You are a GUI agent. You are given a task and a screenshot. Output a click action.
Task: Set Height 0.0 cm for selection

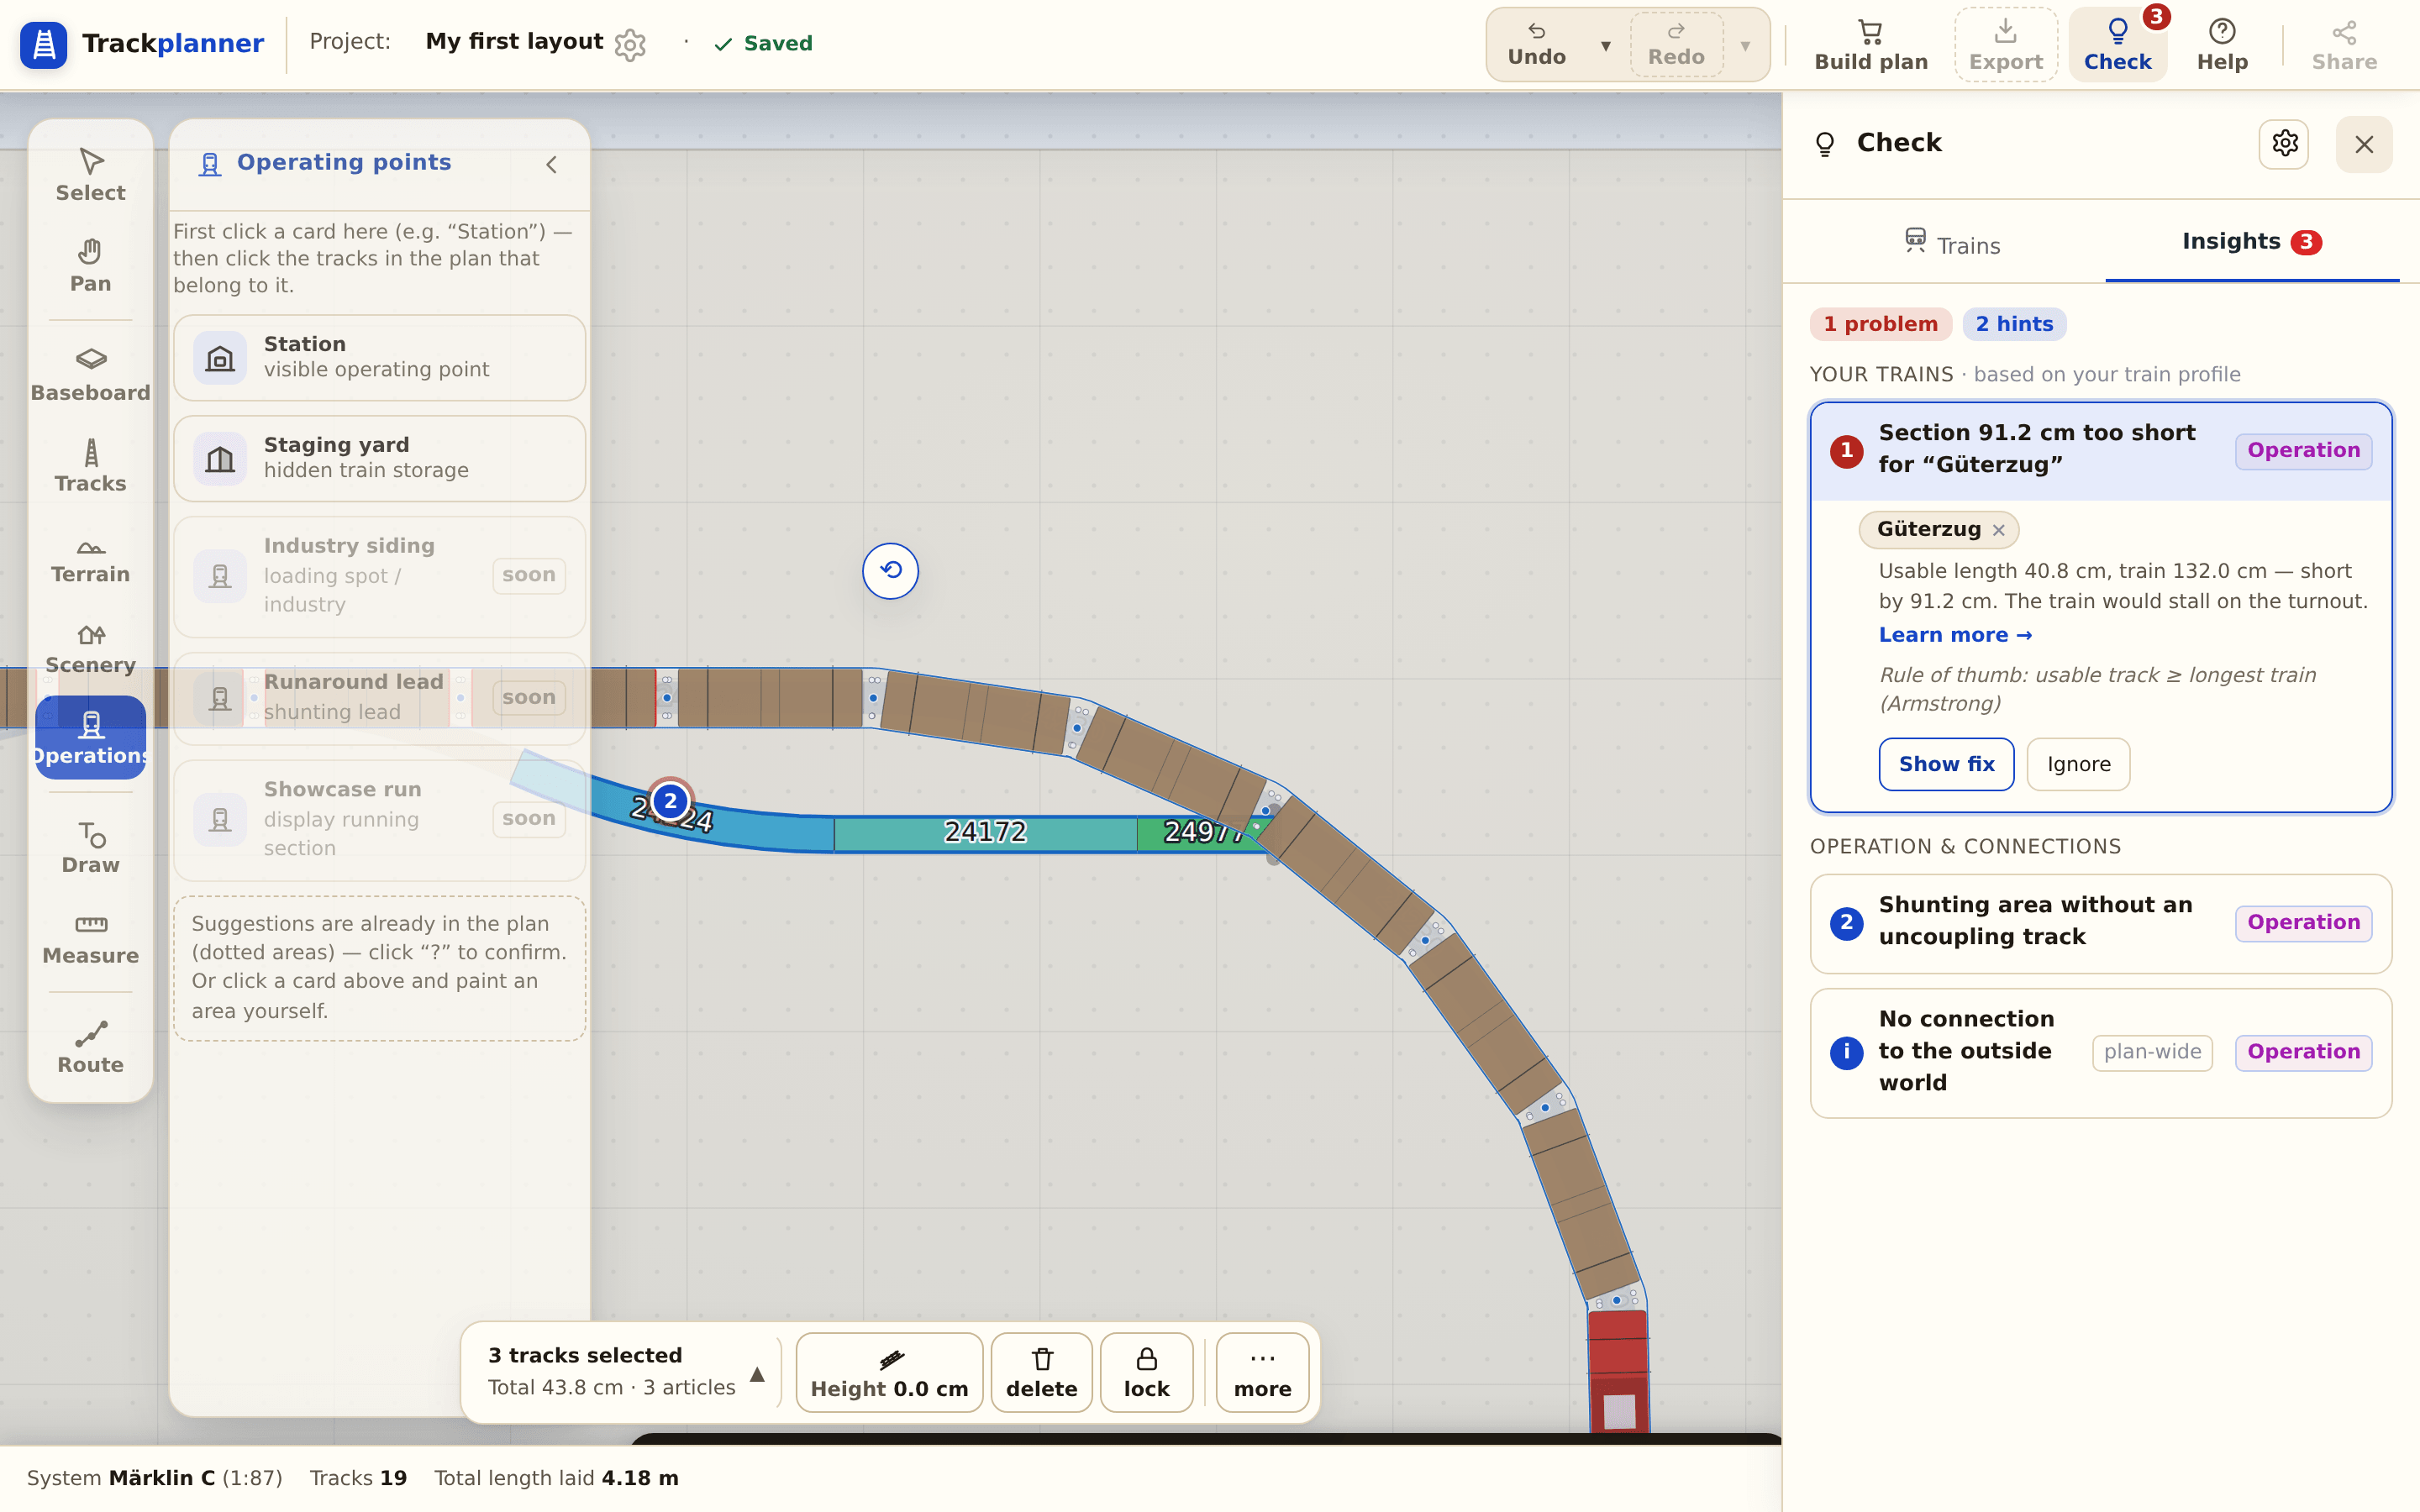[x=889, y=1372]
